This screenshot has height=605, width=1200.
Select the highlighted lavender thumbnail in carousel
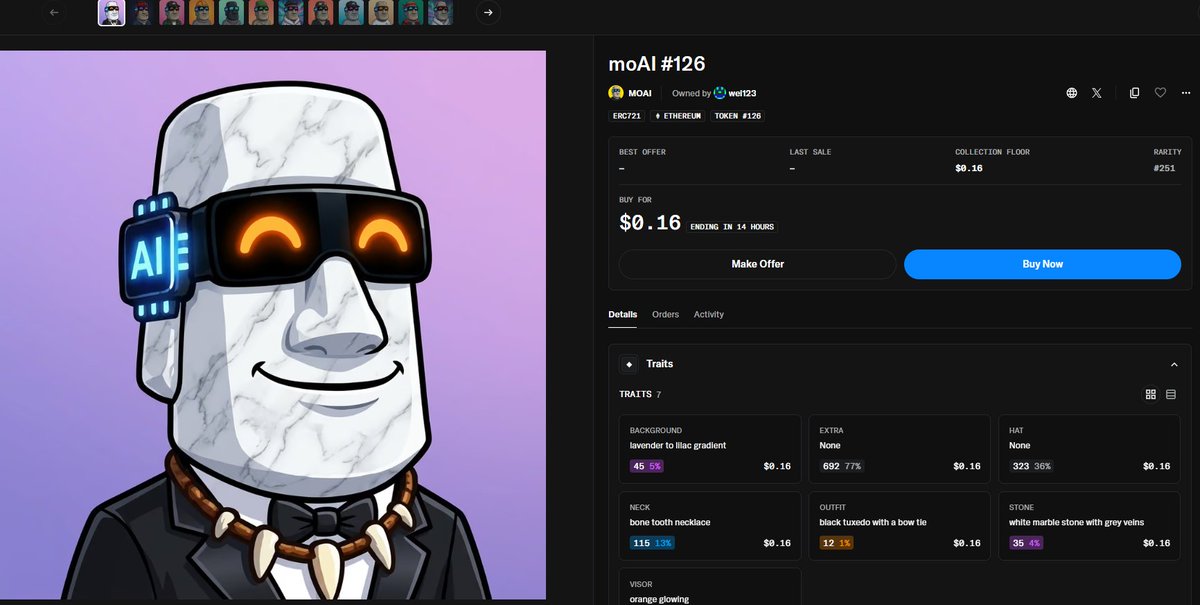[112, 12]
